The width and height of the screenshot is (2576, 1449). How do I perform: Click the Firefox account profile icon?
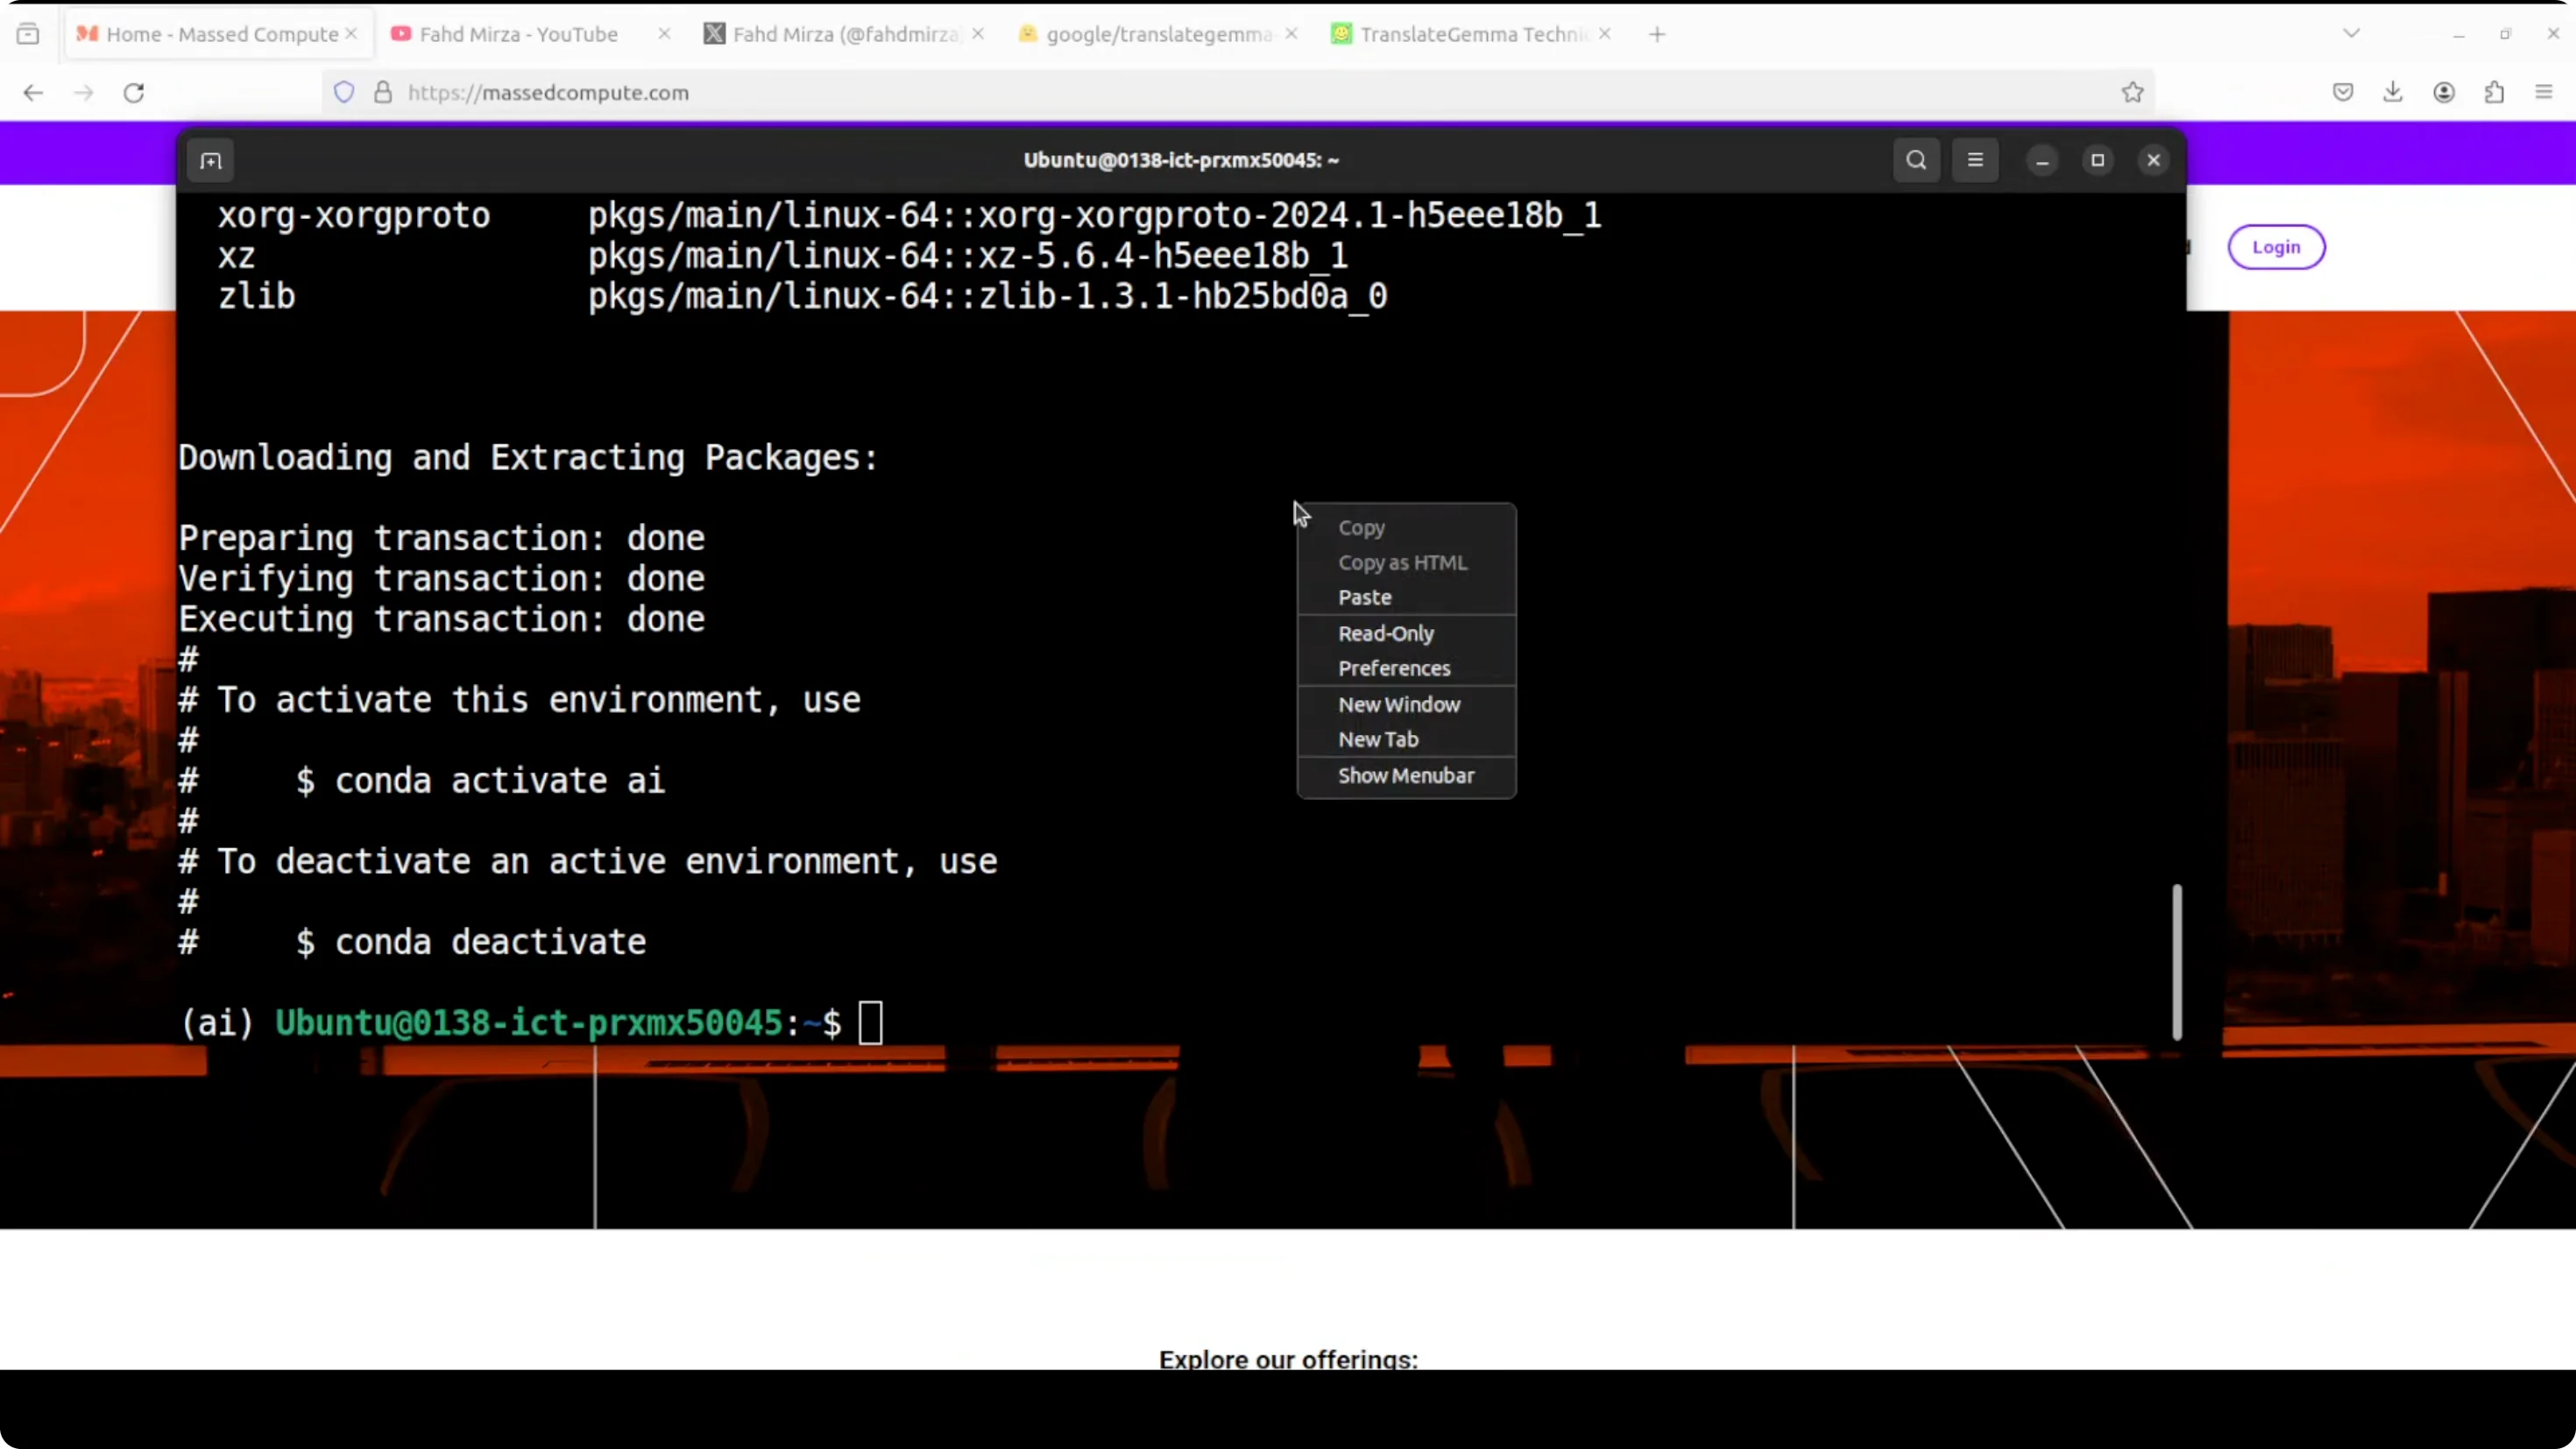2443,92
